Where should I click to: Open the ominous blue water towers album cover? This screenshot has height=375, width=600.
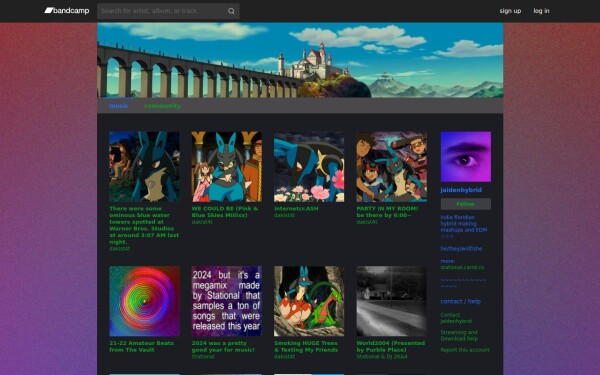tap(144, 167)
